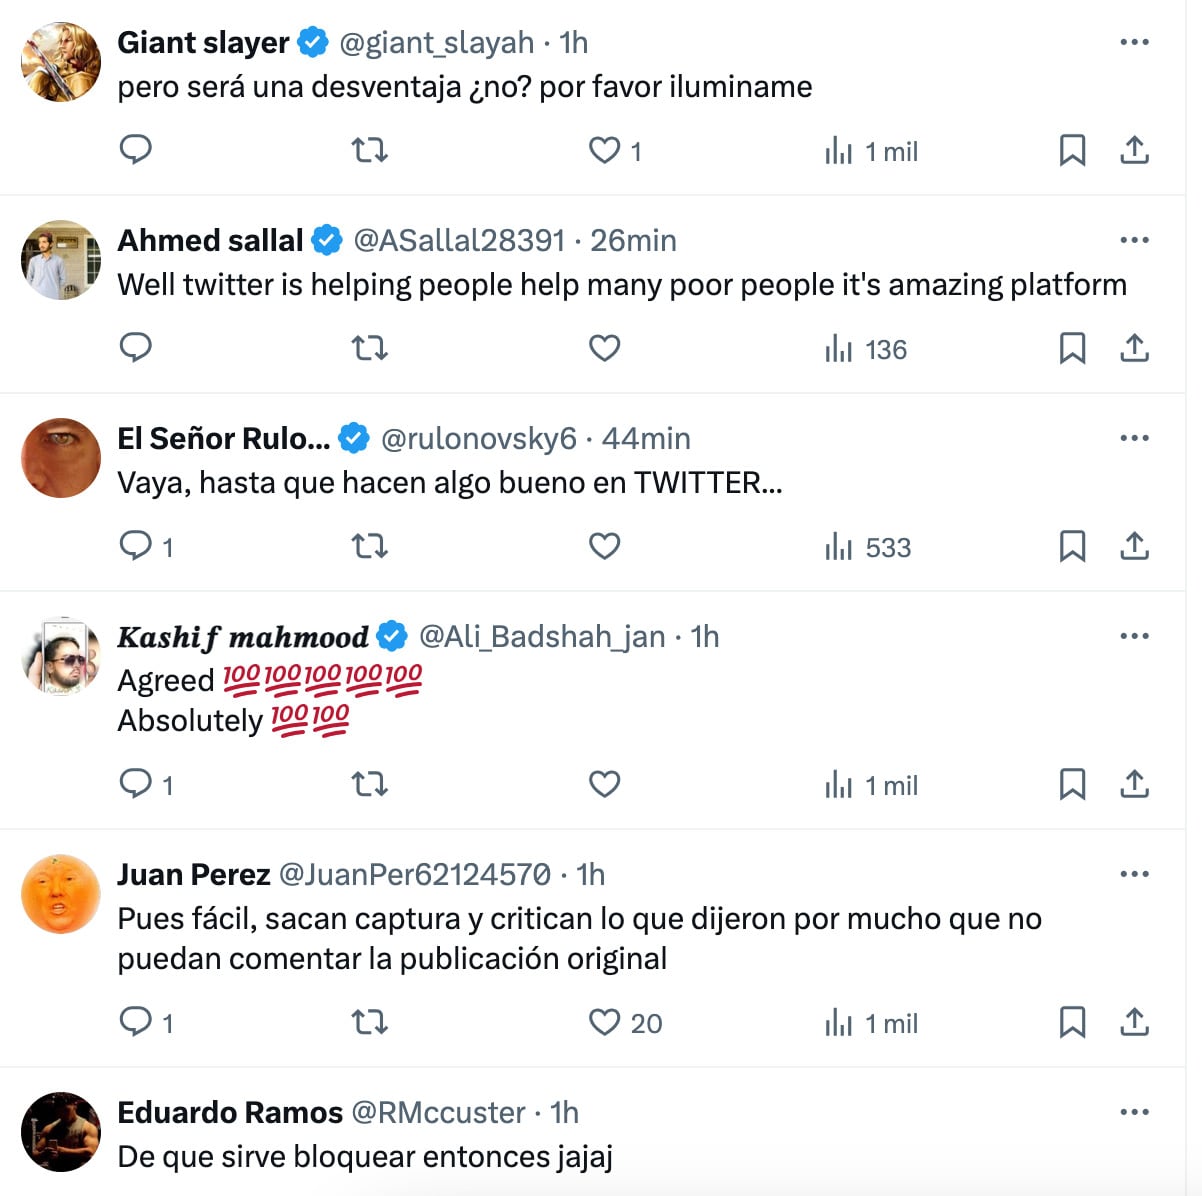Open Eduardo Ramos's profile name link

(230, 1112)
